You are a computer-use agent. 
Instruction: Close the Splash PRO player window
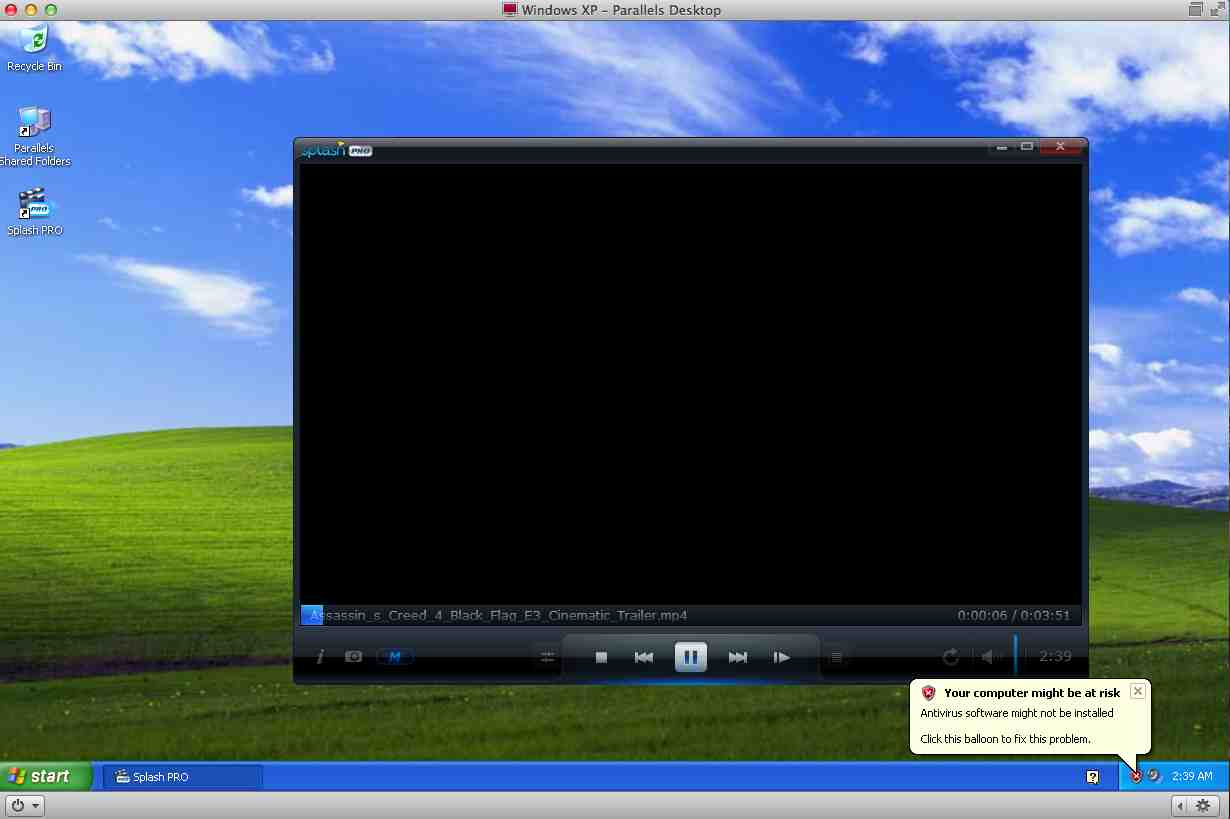click(1060, 148)
